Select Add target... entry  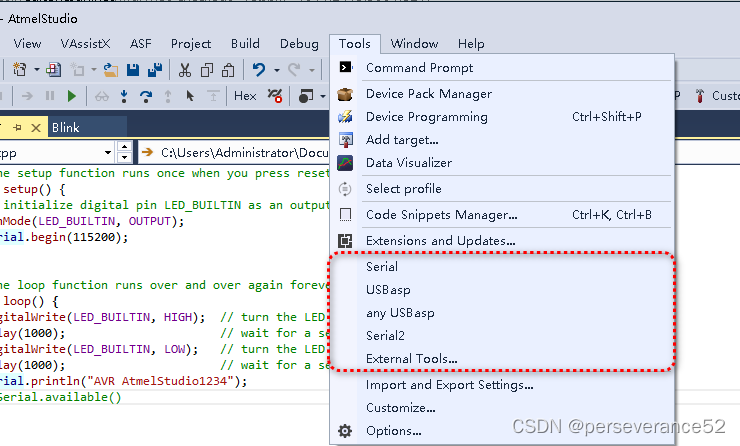tap(503, 140)
